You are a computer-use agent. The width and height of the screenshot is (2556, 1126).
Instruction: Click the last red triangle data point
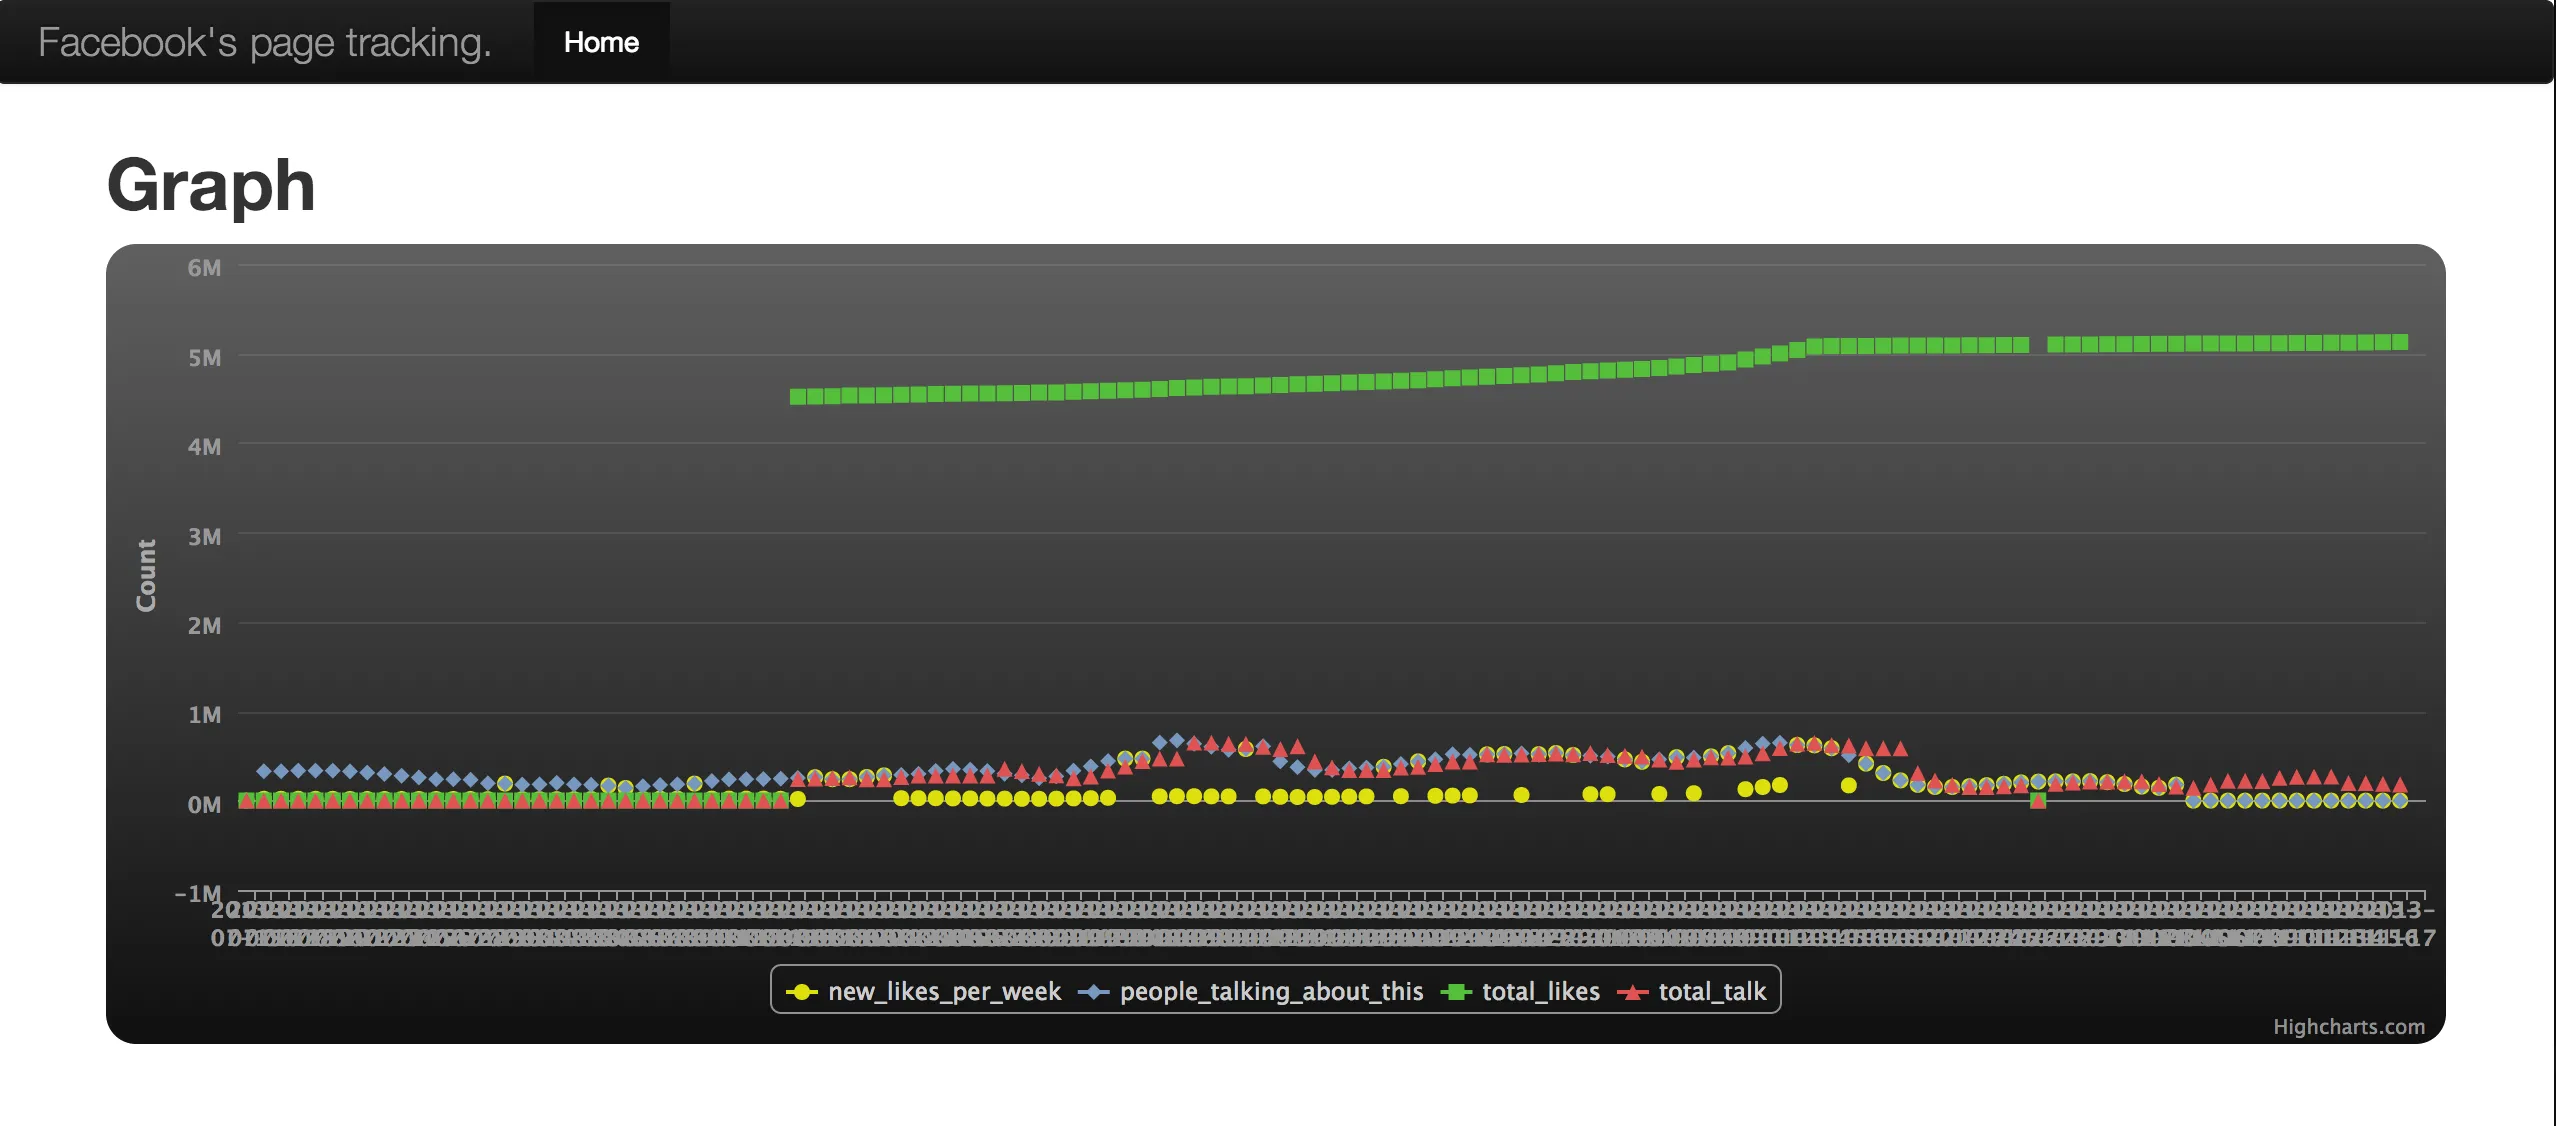point(2399,785)
